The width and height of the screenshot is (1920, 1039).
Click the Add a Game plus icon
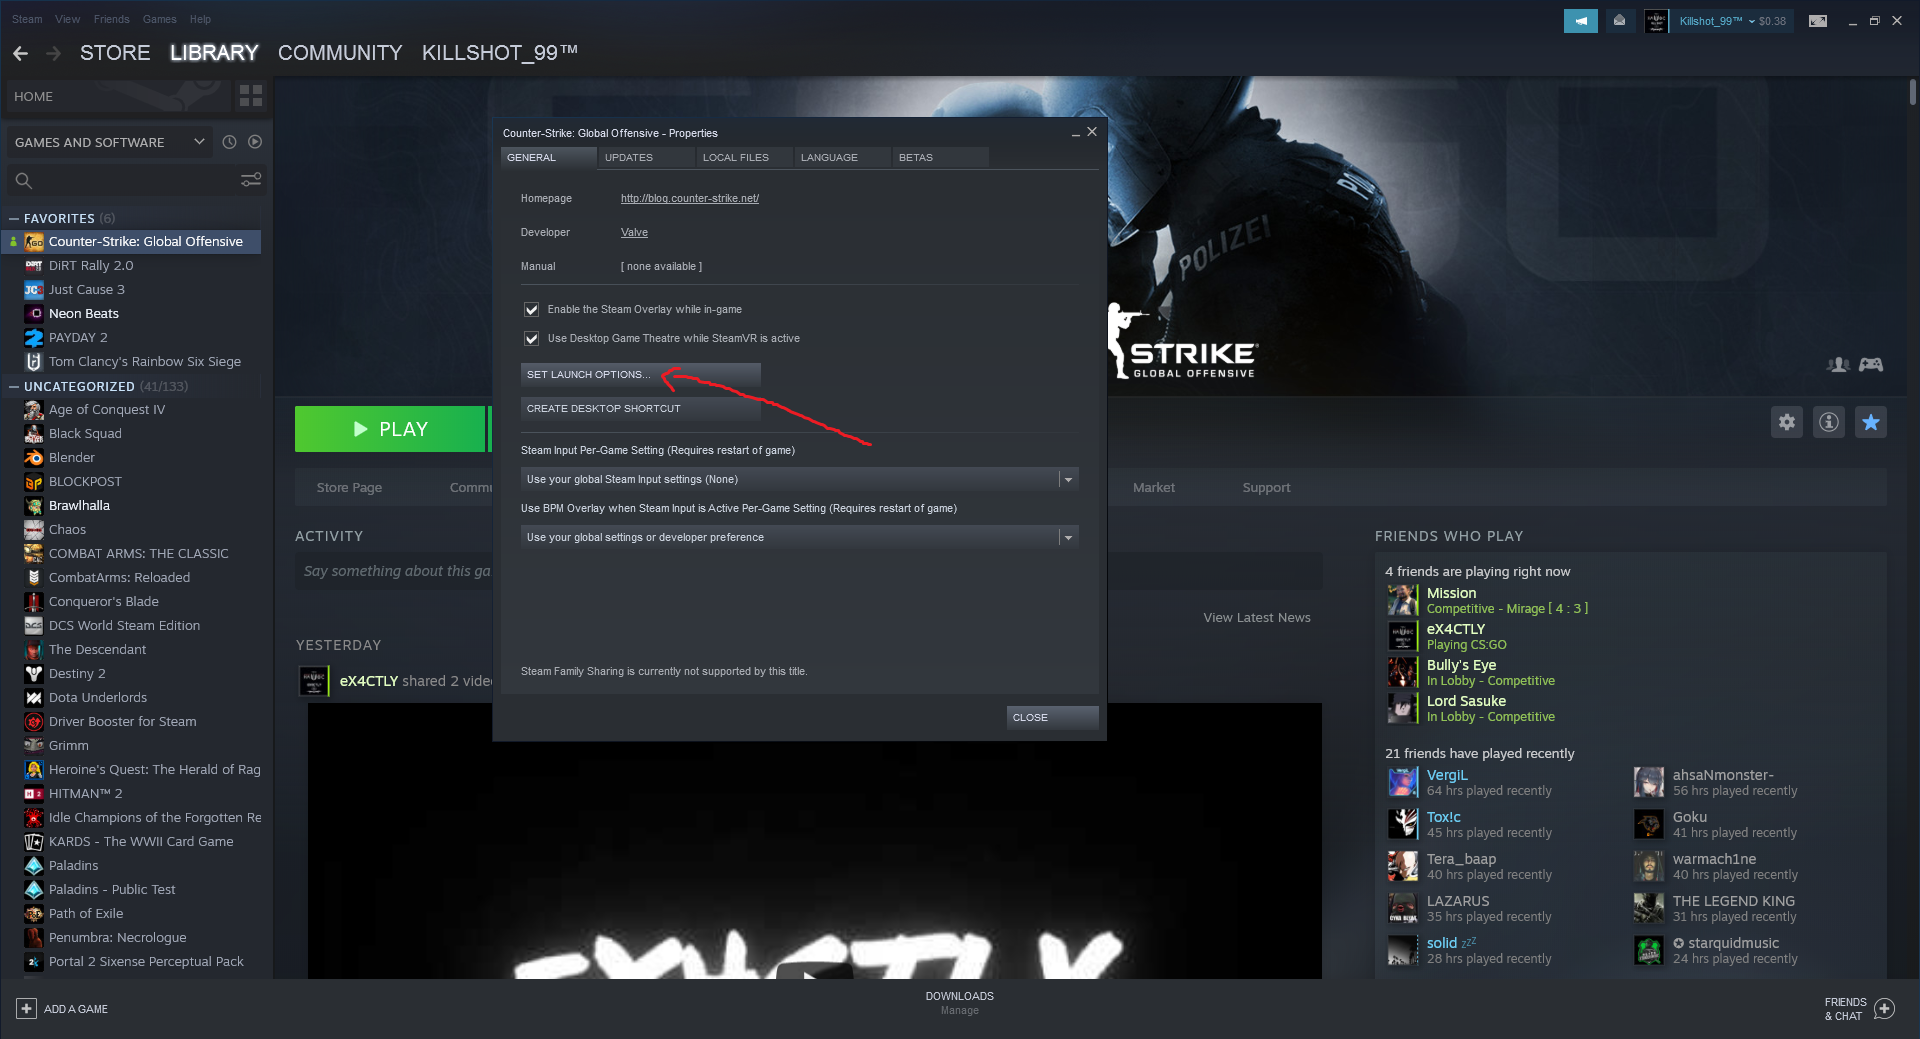pyautogui.click(x=27, y=1009)
